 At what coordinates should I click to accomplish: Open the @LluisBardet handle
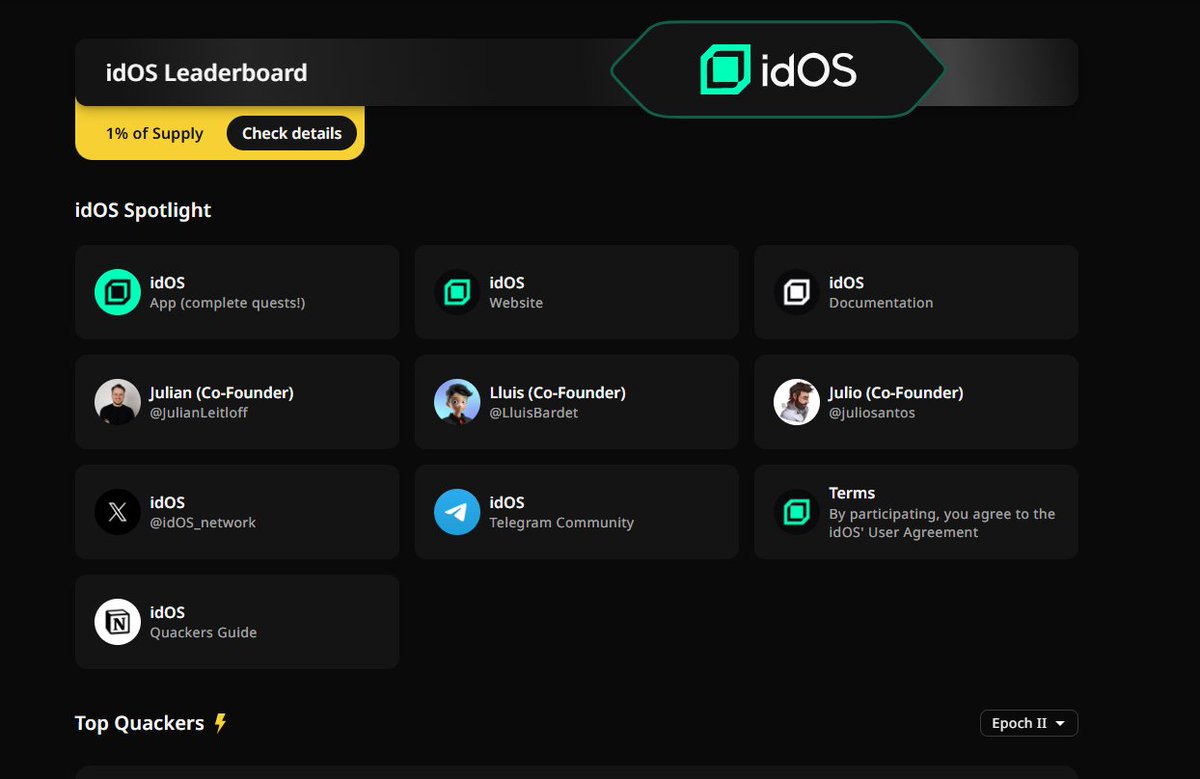coord(534,413)
